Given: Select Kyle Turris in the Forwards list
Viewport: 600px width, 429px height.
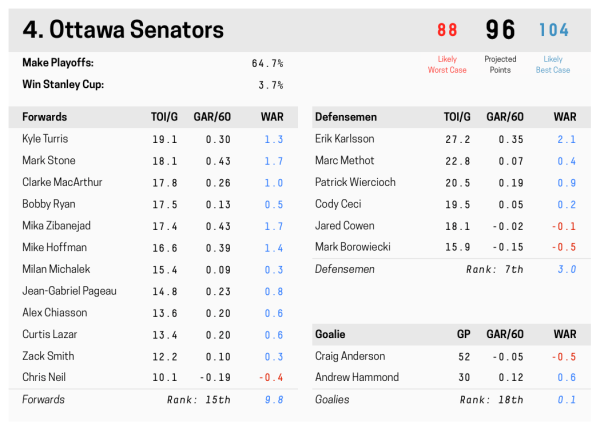Looking at the screenshot, I should coord(45,139).
